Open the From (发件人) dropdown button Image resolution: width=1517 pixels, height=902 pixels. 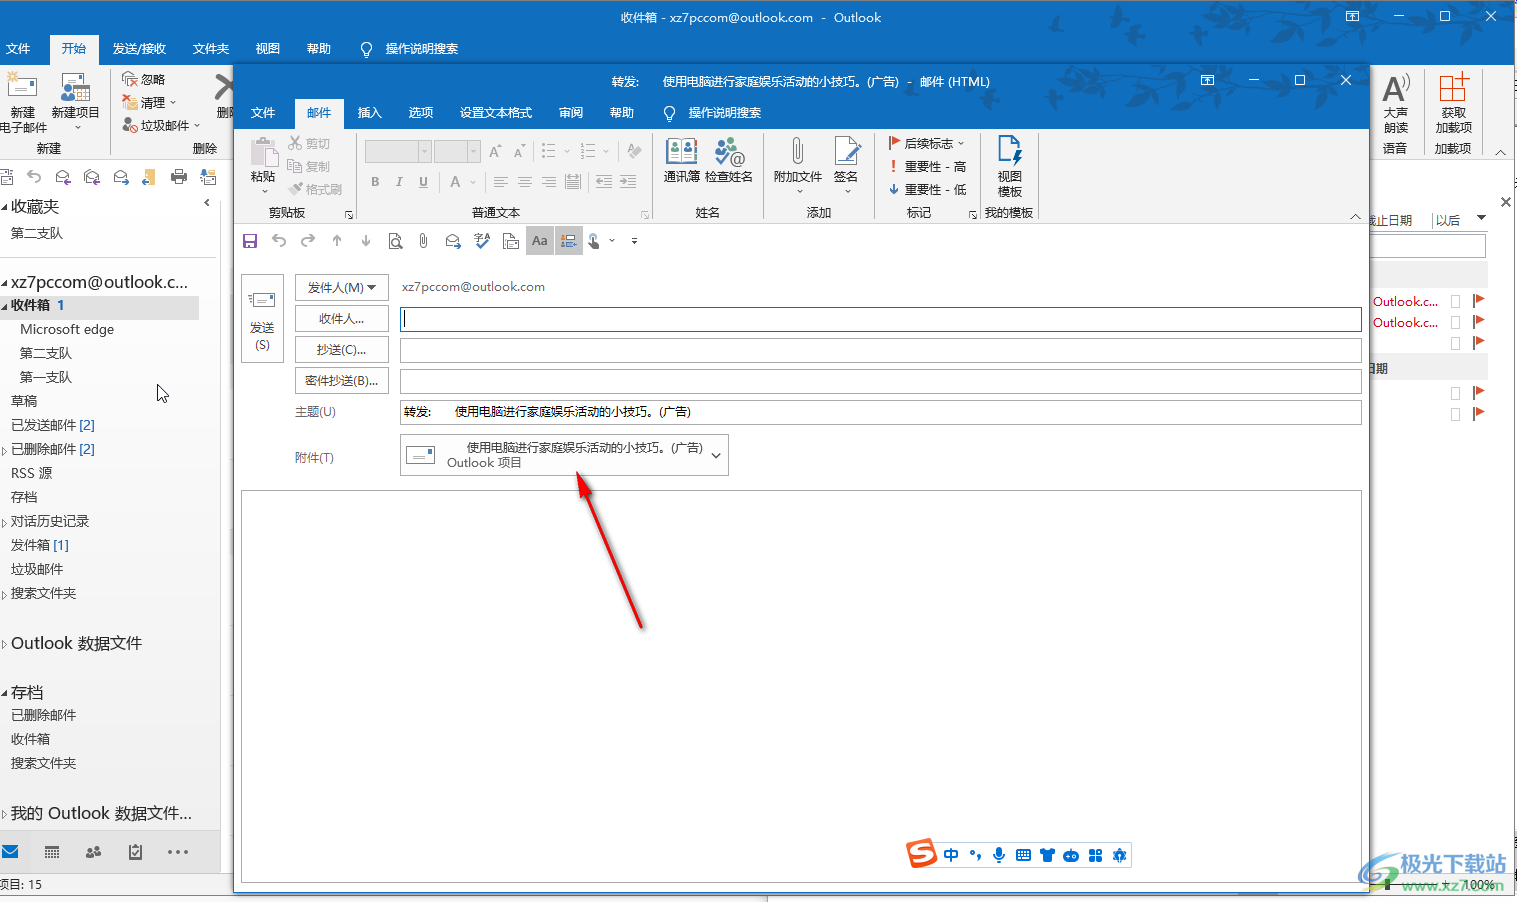pos(342,288)
